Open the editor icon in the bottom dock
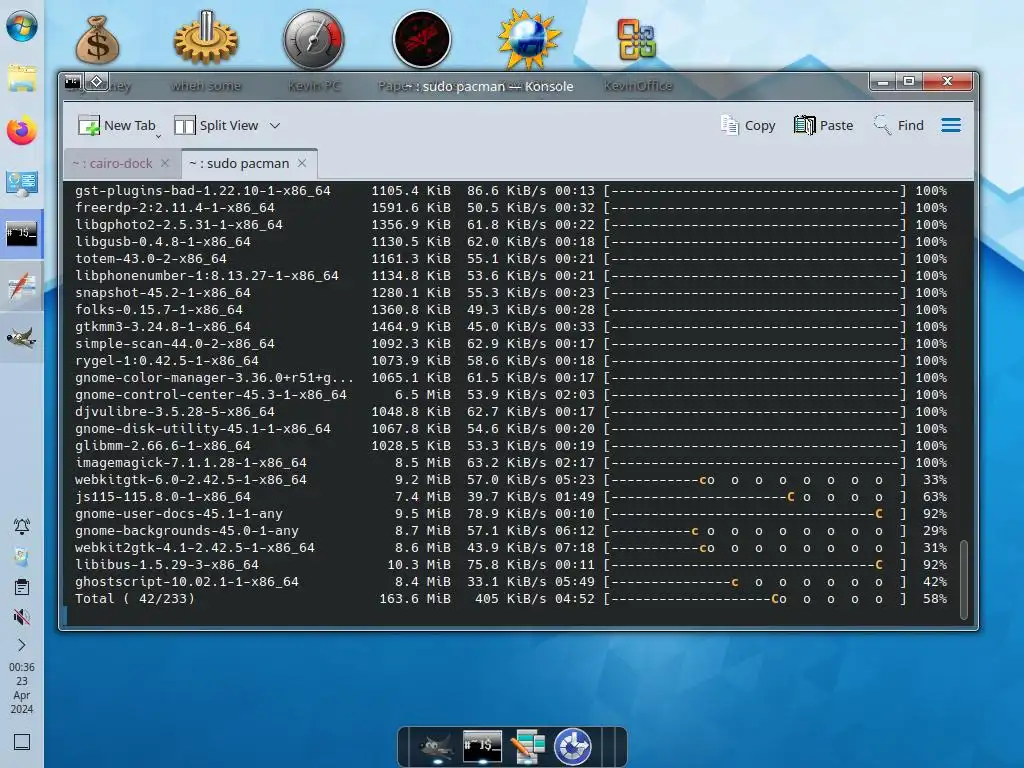 [x=528, y=746]
